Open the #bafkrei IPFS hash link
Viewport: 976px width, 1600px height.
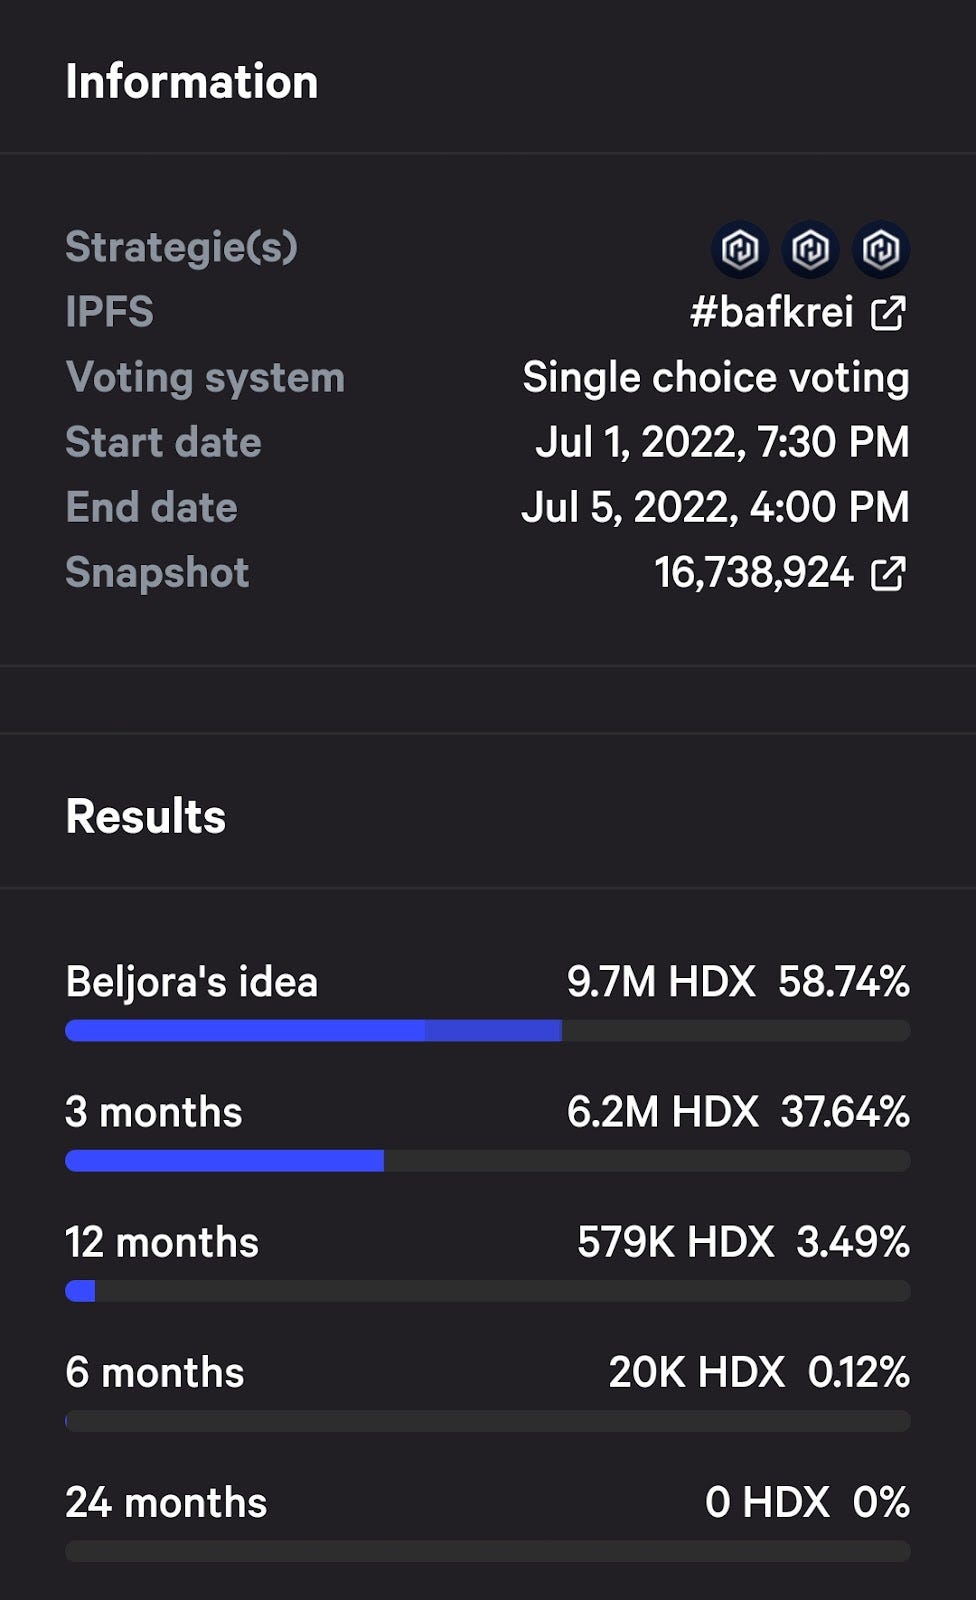coord(771,313)
